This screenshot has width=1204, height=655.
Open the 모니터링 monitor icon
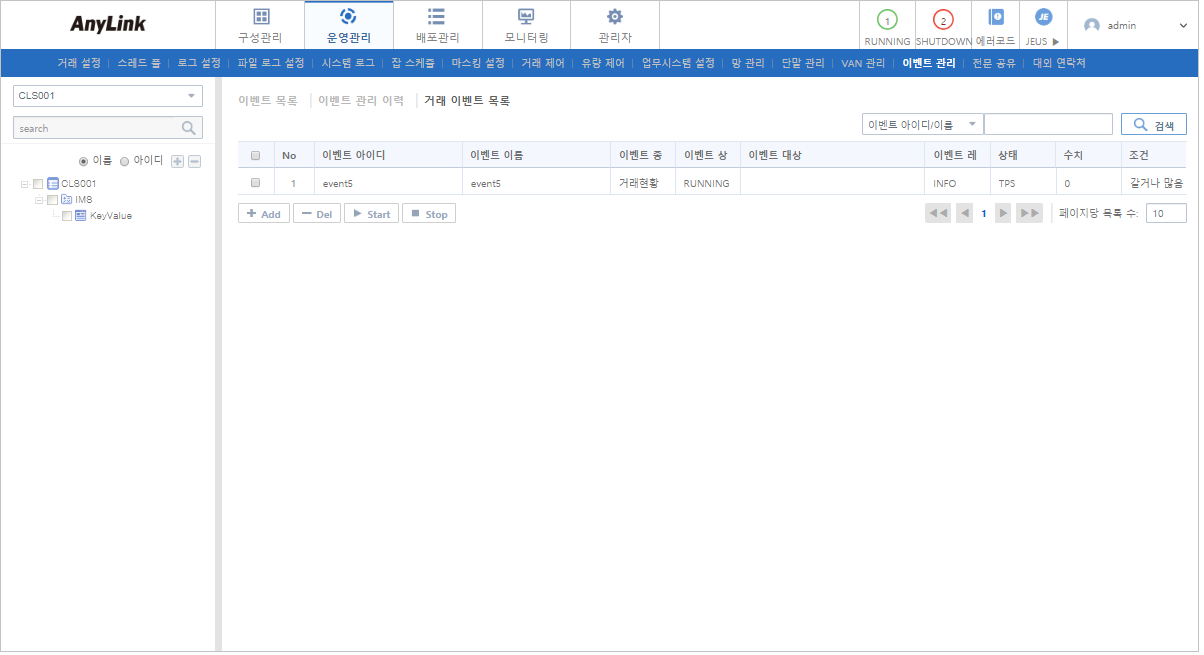point(526,17)
